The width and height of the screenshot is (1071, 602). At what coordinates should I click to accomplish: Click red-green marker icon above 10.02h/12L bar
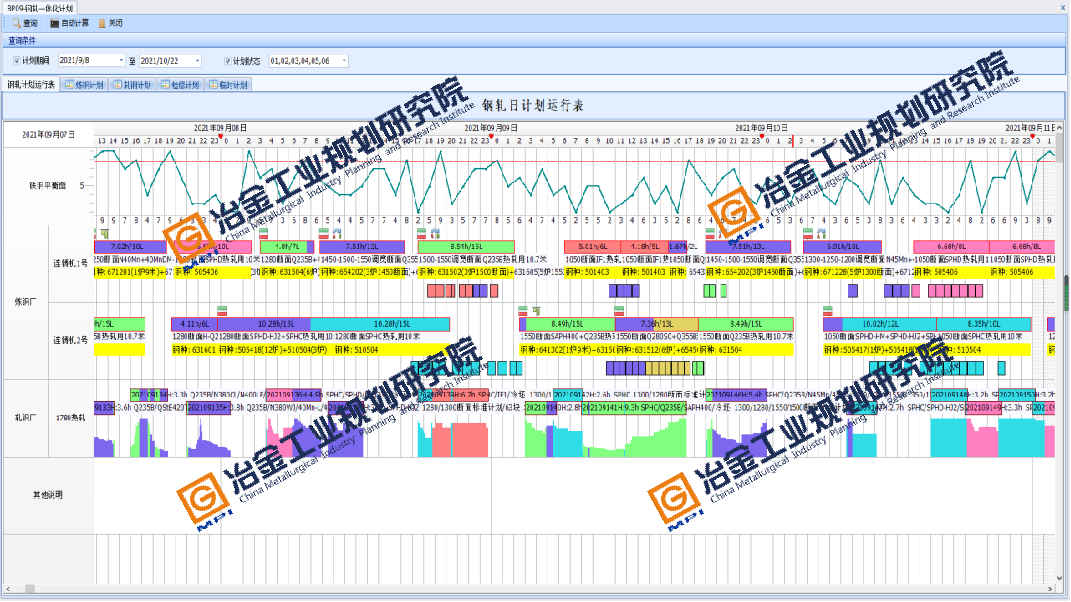tap(828, 311)
